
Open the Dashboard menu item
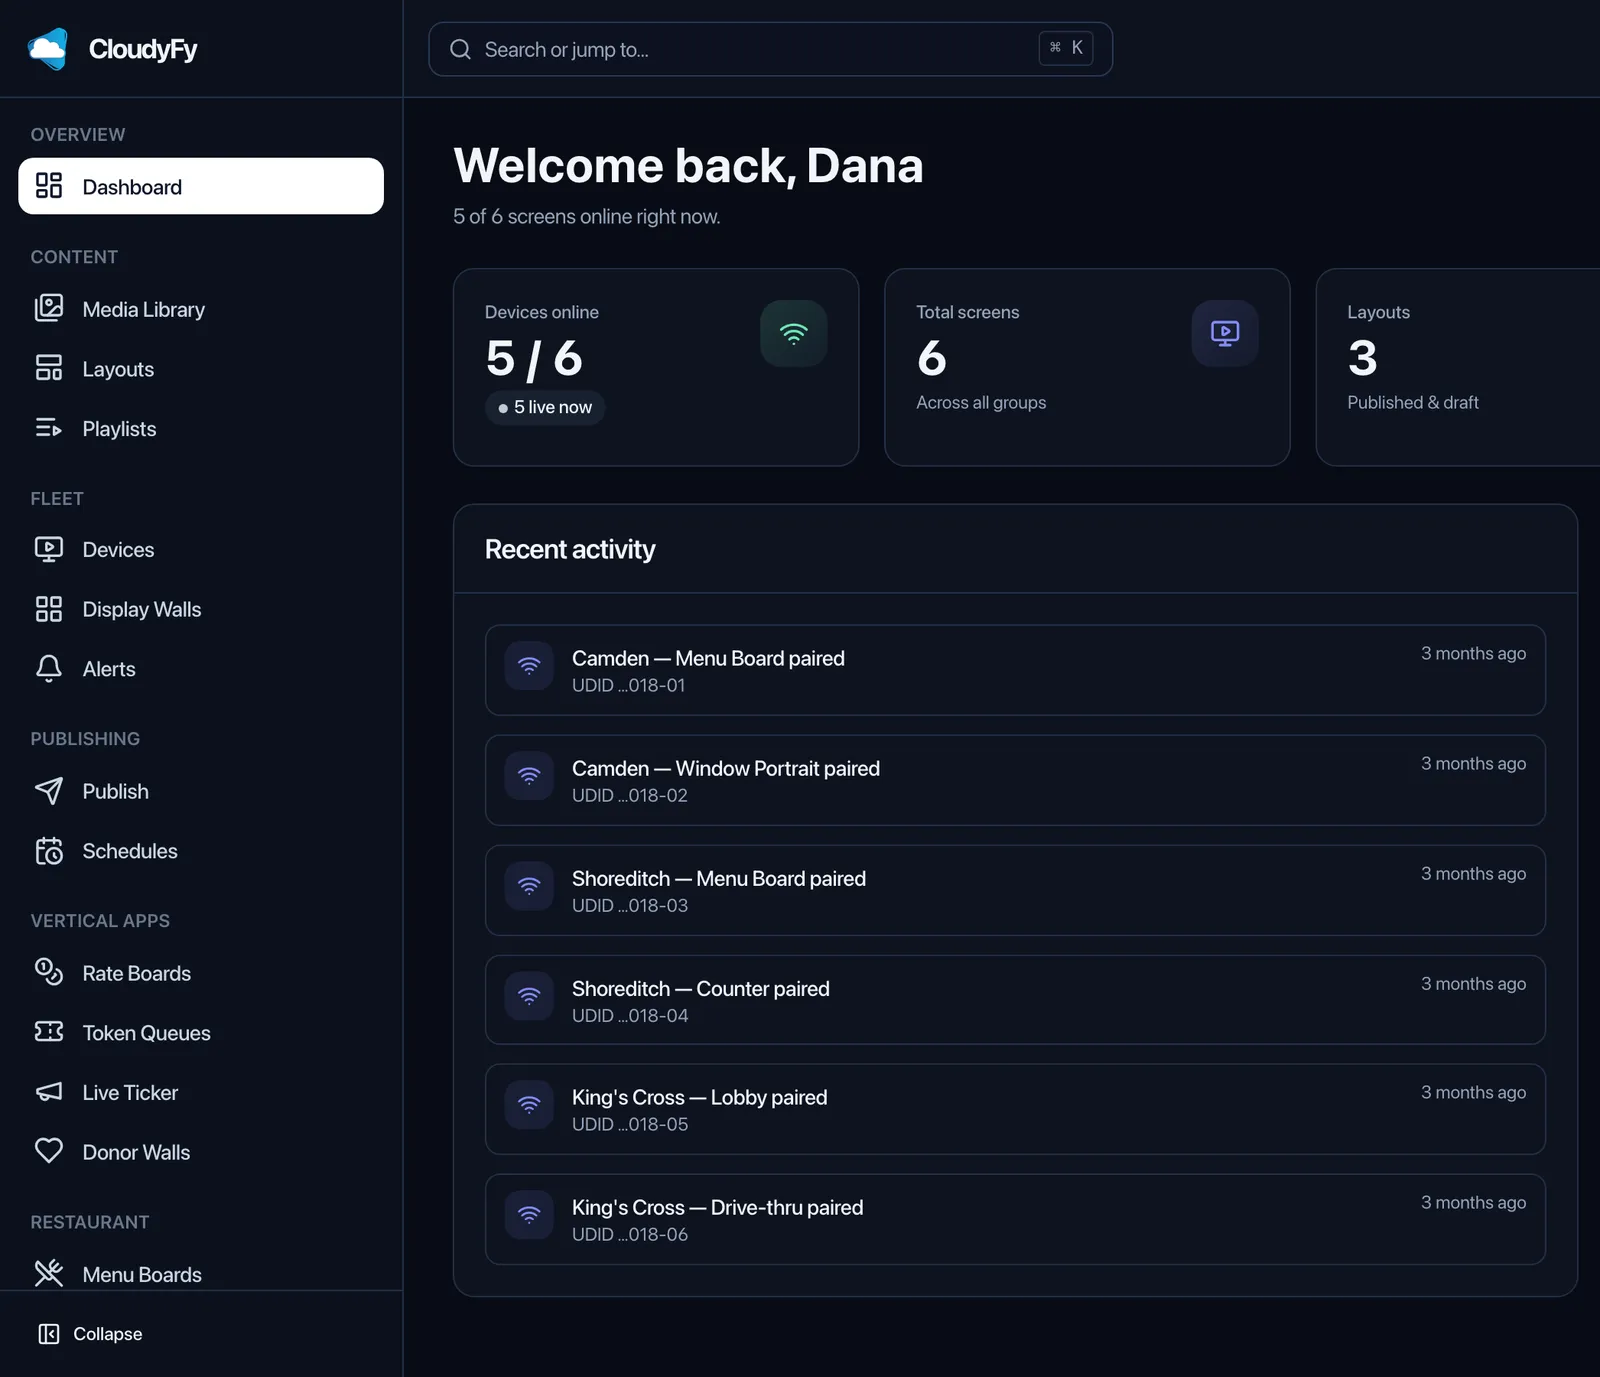pyautogui.click(x=201, y=186)
